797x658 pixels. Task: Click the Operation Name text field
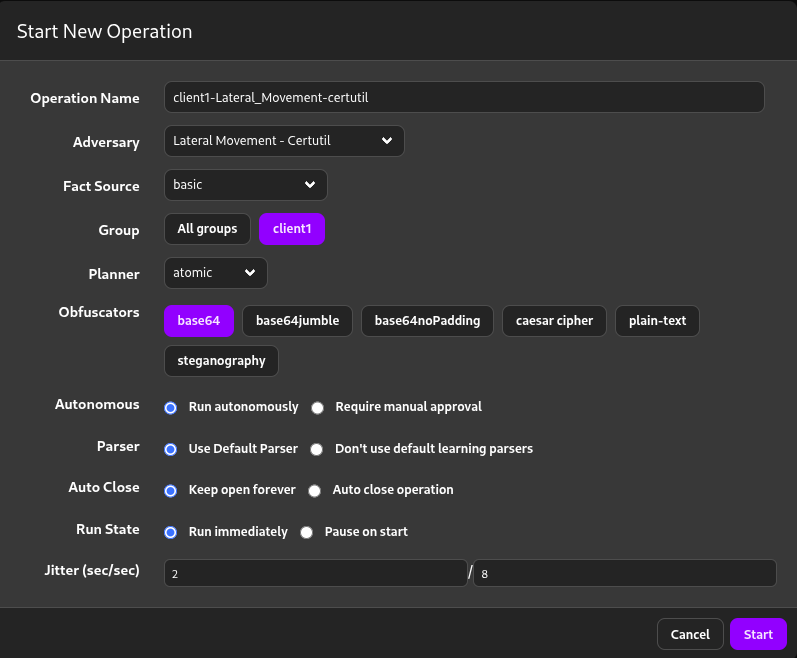pos(464,97)
